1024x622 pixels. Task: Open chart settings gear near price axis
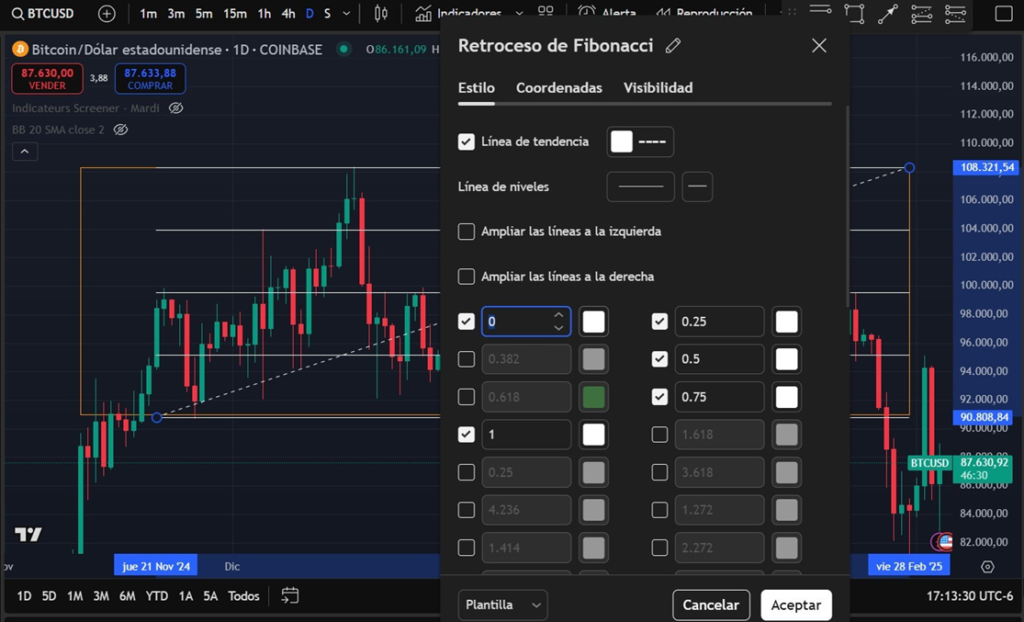click(x=987, y=566)
